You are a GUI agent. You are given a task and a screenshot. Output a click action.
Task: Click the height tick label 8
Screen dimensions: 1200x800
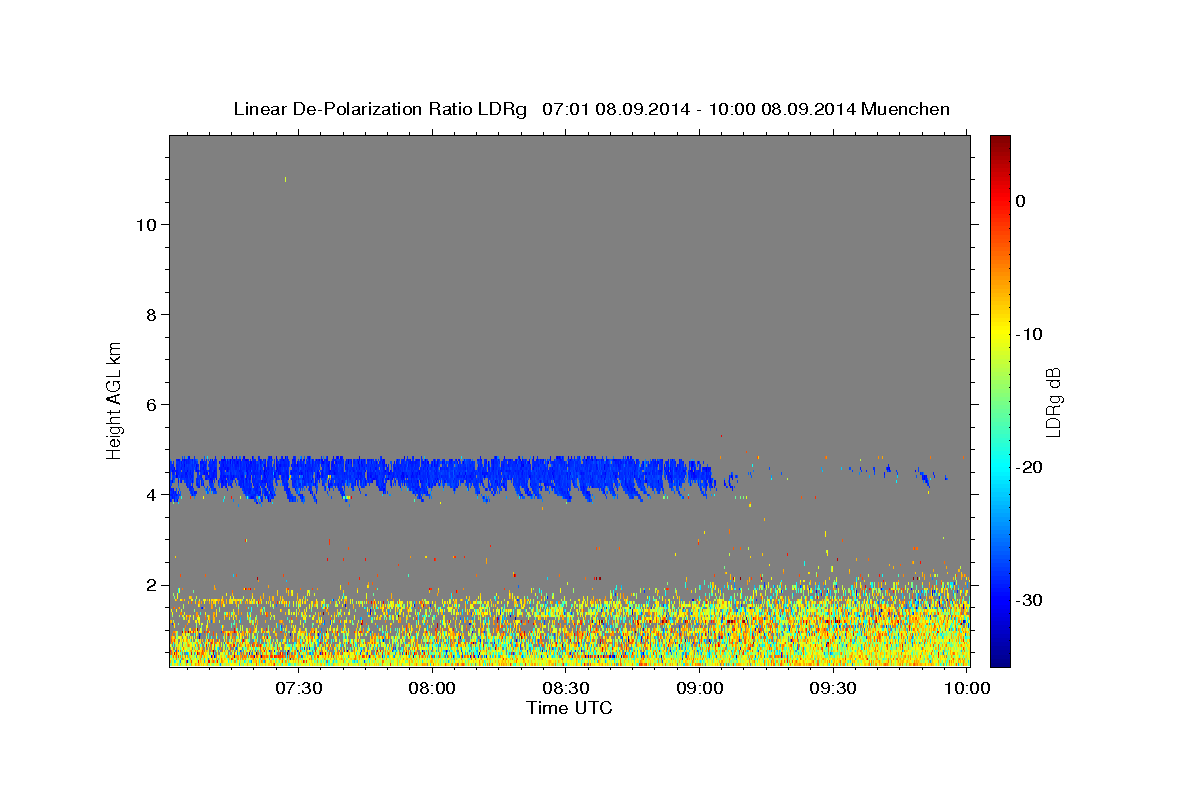tap(151, 314)
